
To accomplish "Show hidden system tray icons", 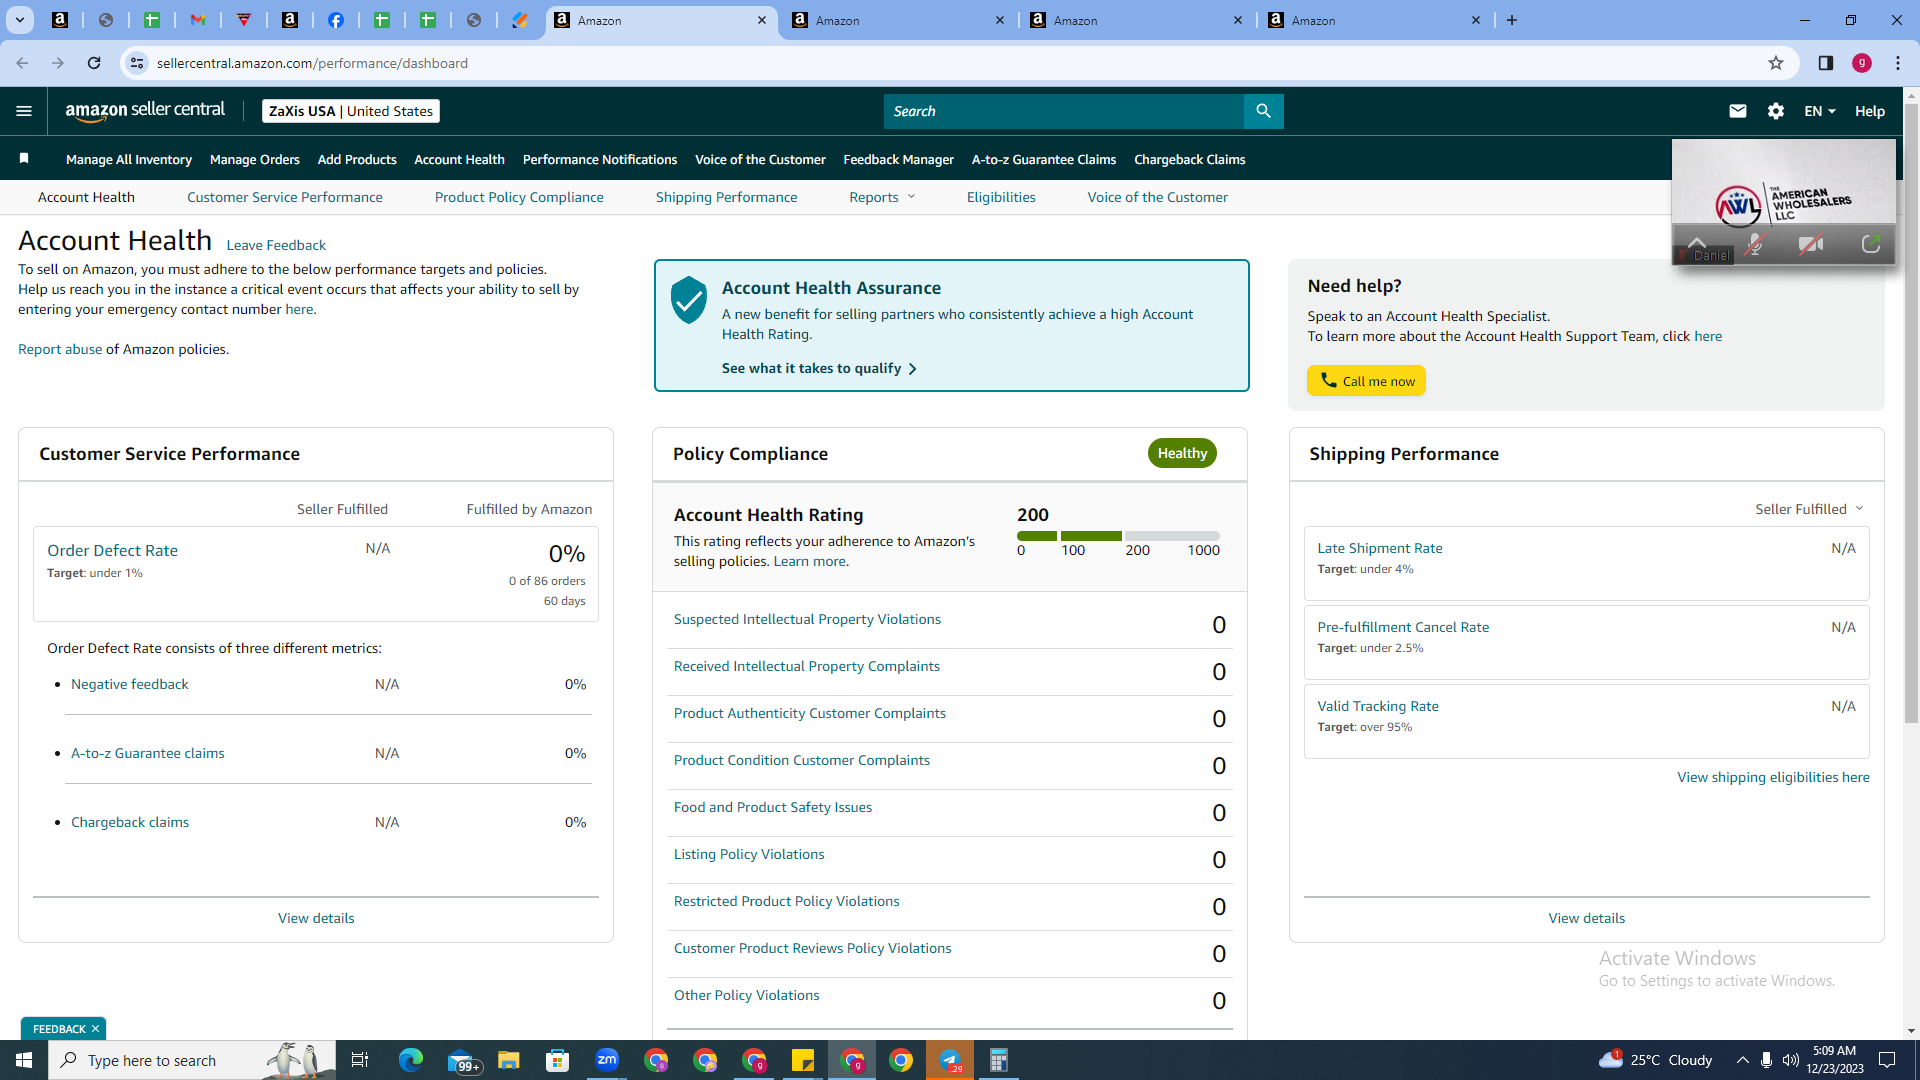I will (x=1743, y=1060).
